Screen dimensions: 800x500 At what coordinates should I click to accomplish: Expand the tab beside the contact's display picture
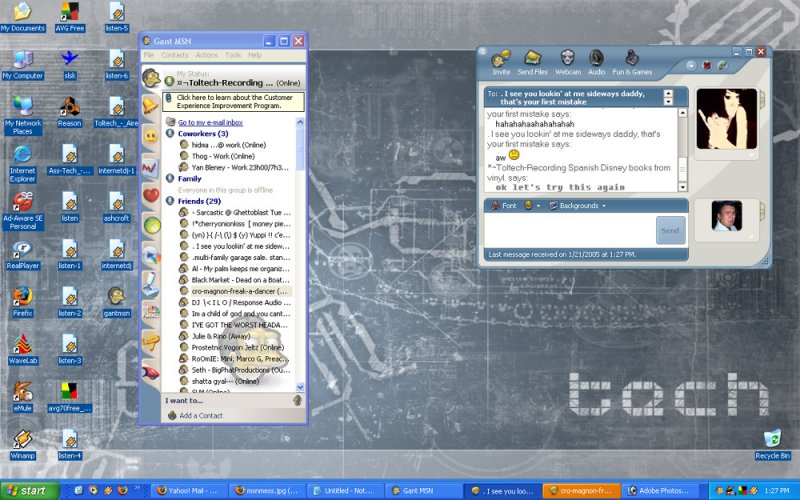coord(763,99)
